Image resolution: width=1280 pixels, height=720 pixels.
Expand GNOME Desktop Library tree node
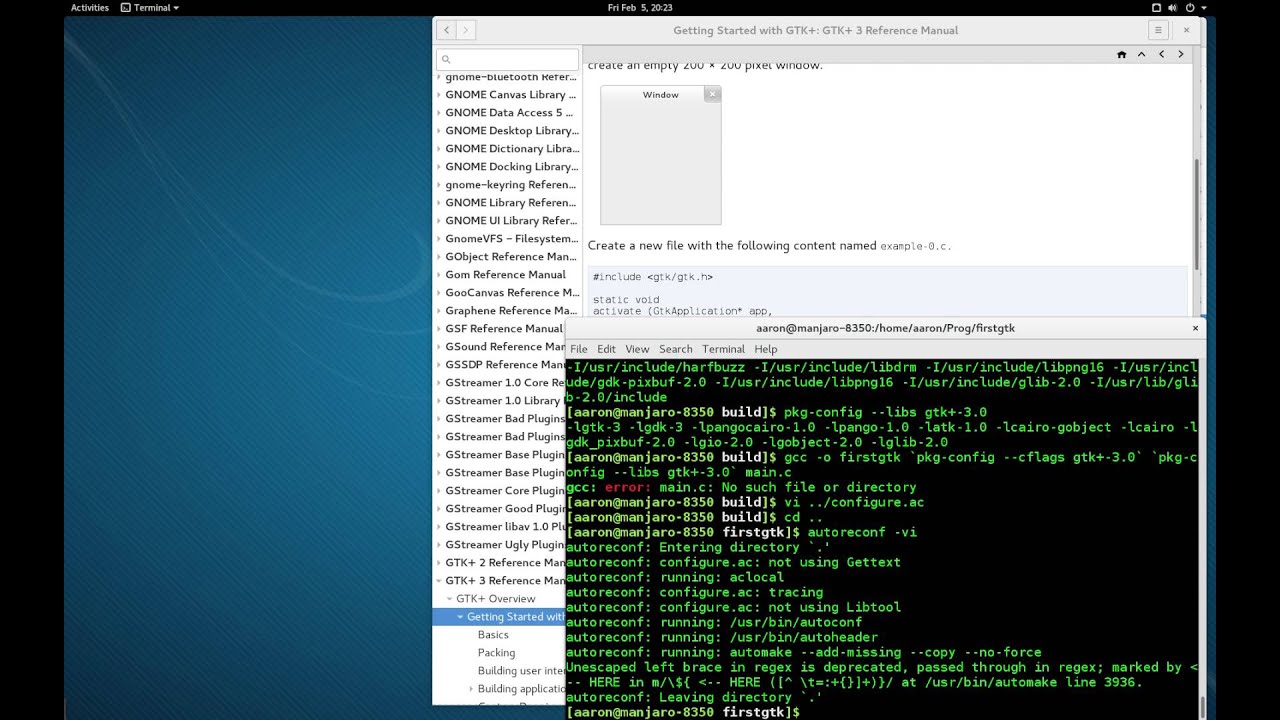click(439, 131)
